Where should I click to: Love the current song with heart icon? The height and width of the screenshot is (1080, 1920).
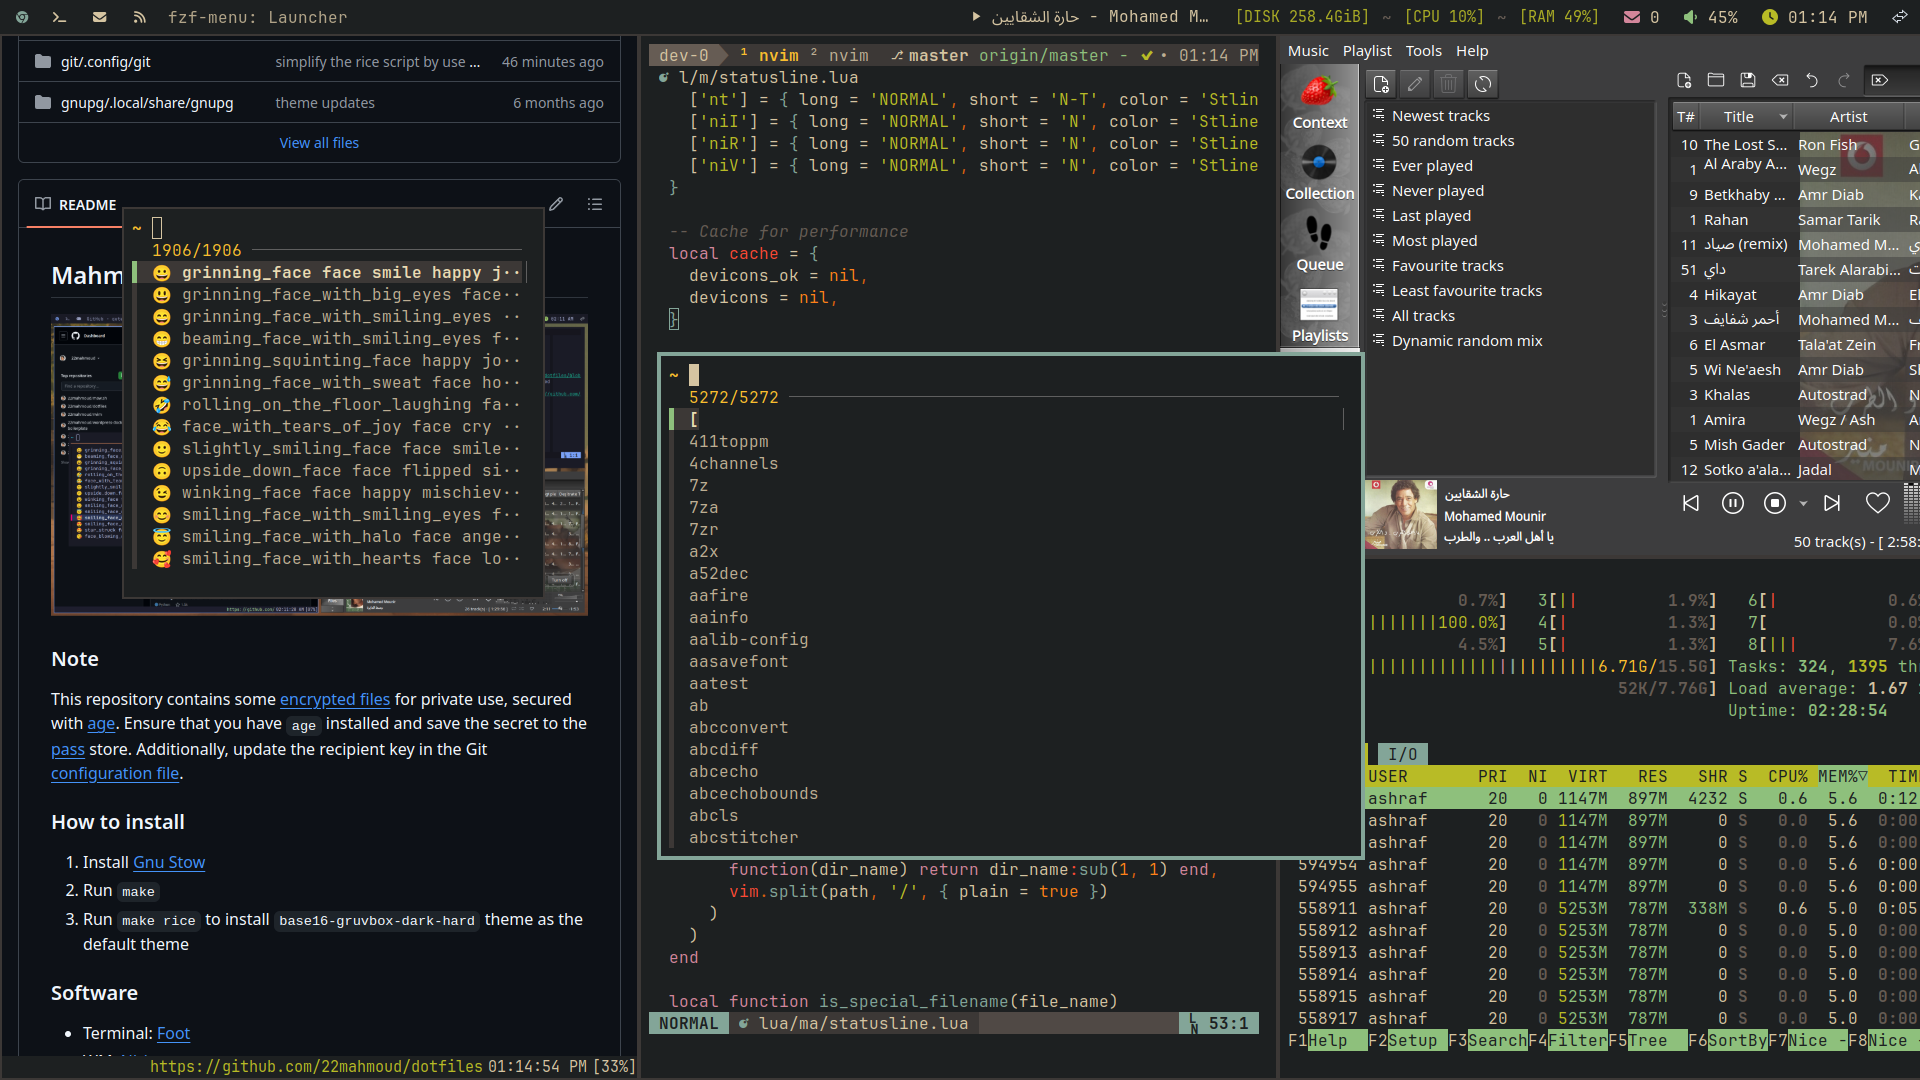[1878, 503]
